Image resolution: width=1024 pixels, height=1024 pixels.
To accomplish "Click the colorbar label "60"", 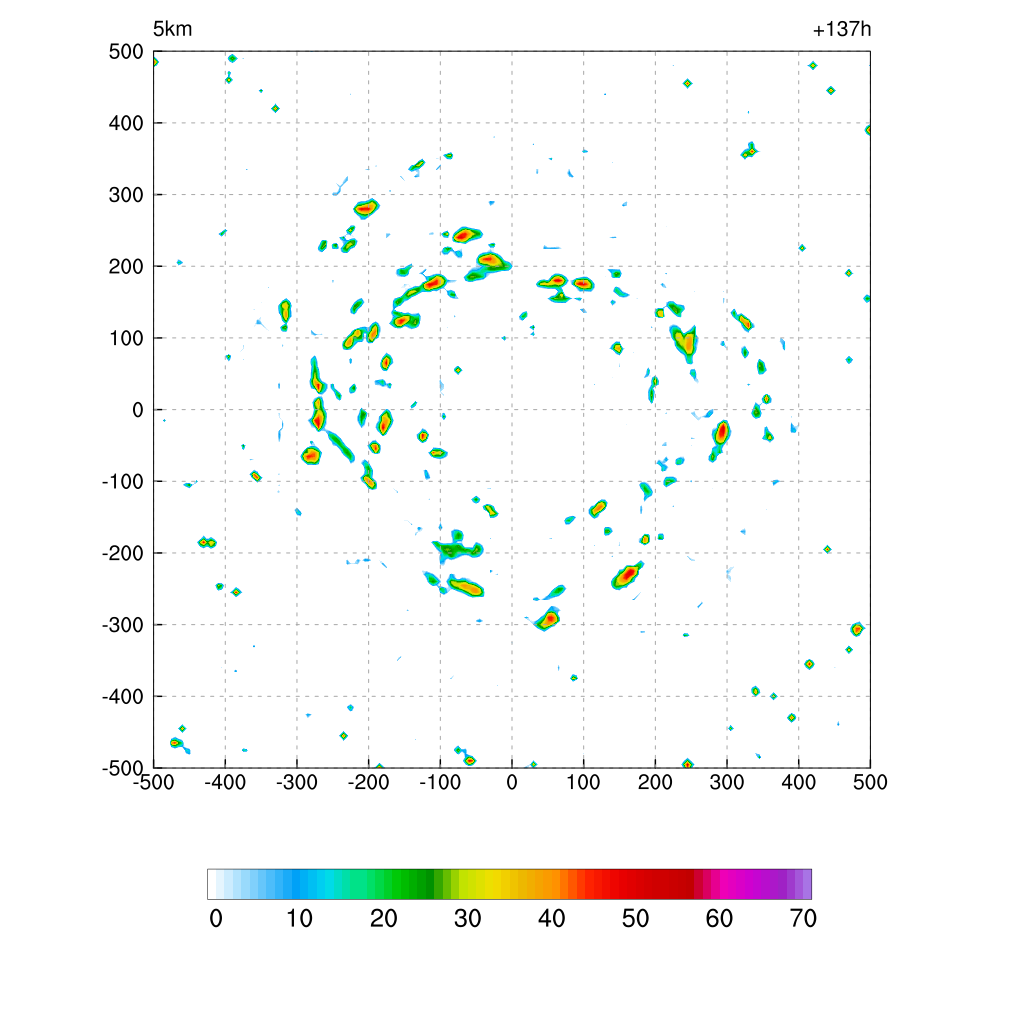I will tap(719, 919).
